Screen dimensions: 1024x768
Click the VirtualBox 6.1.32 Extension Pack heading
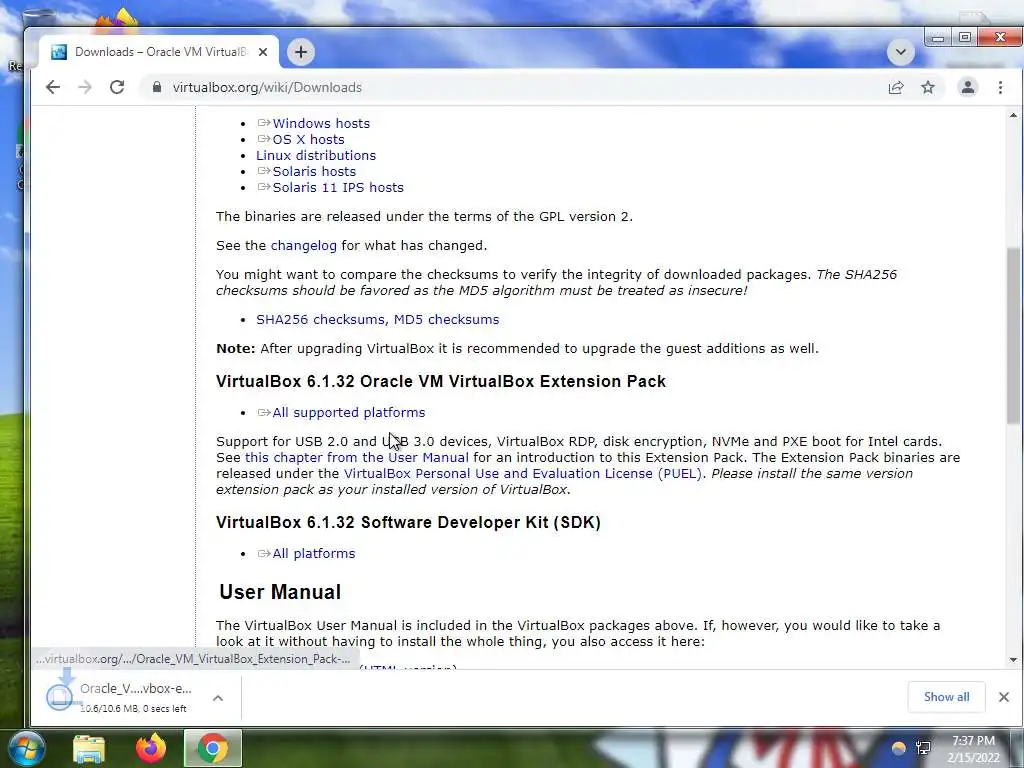[441, 381]
